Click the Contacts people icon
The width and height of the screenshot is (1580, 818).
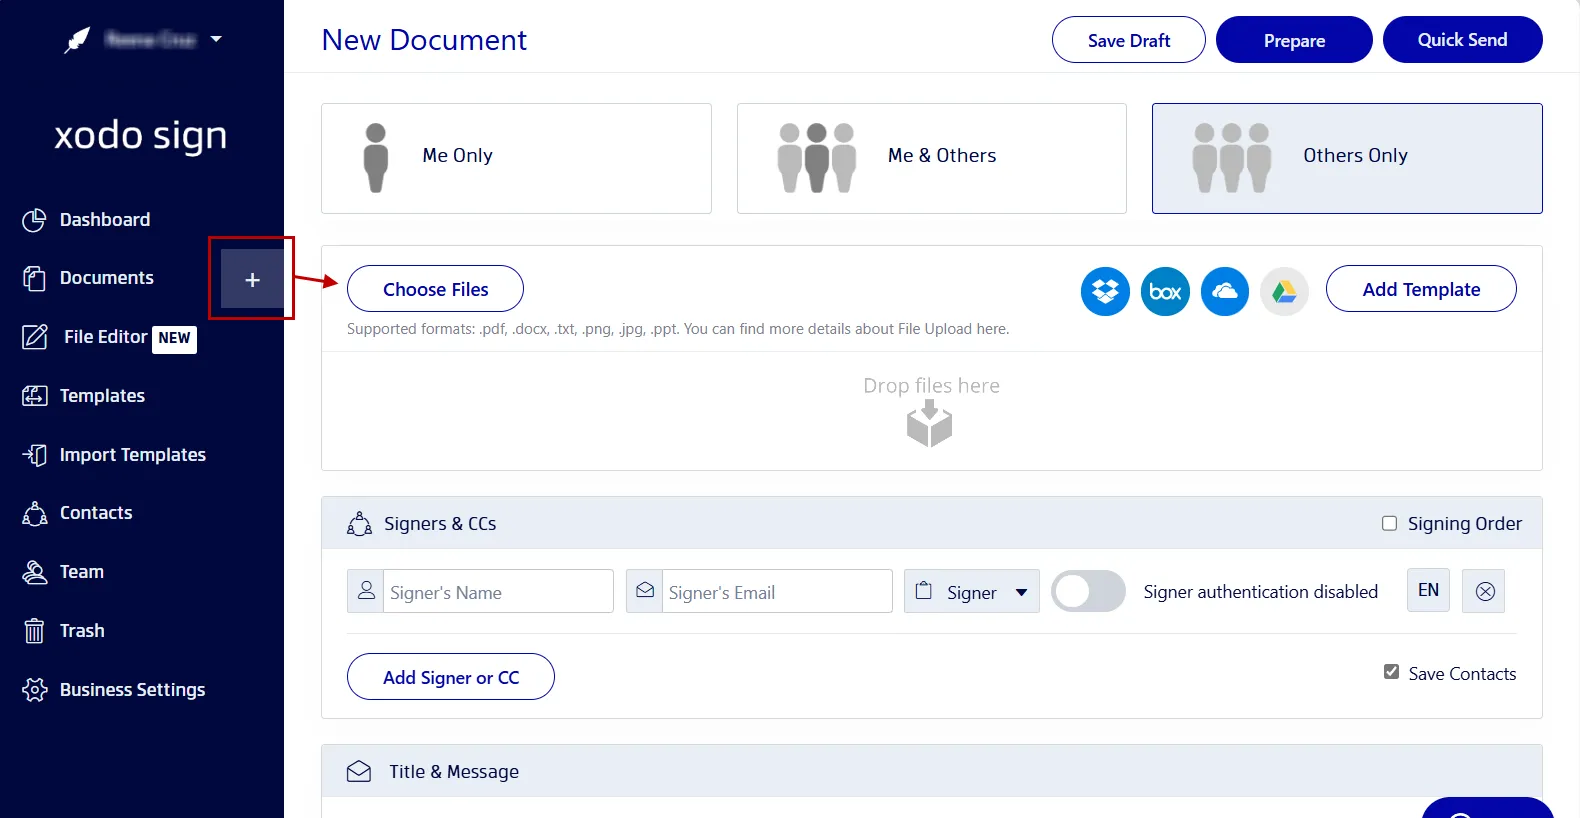coord(35,513)
